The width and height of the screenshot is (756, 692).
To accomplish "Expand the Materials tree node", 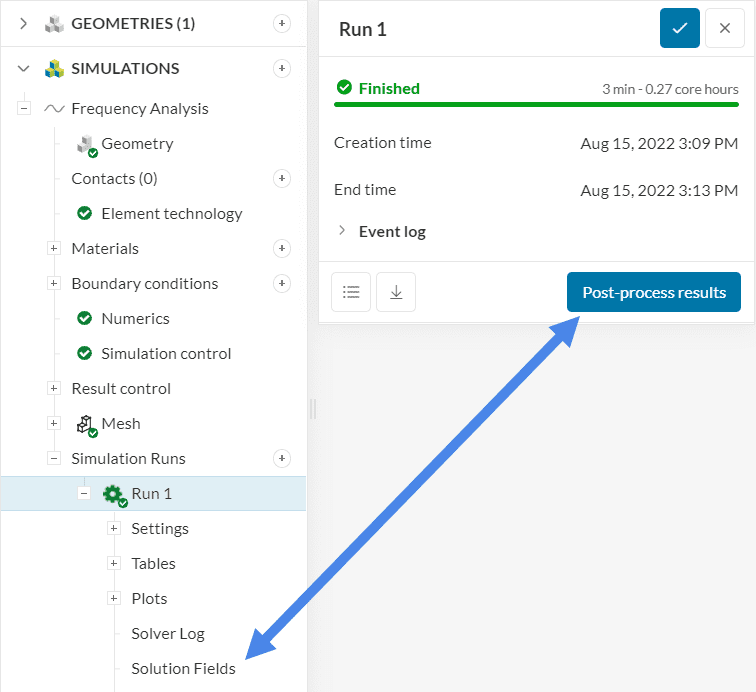I will click(x=54, y=249).
